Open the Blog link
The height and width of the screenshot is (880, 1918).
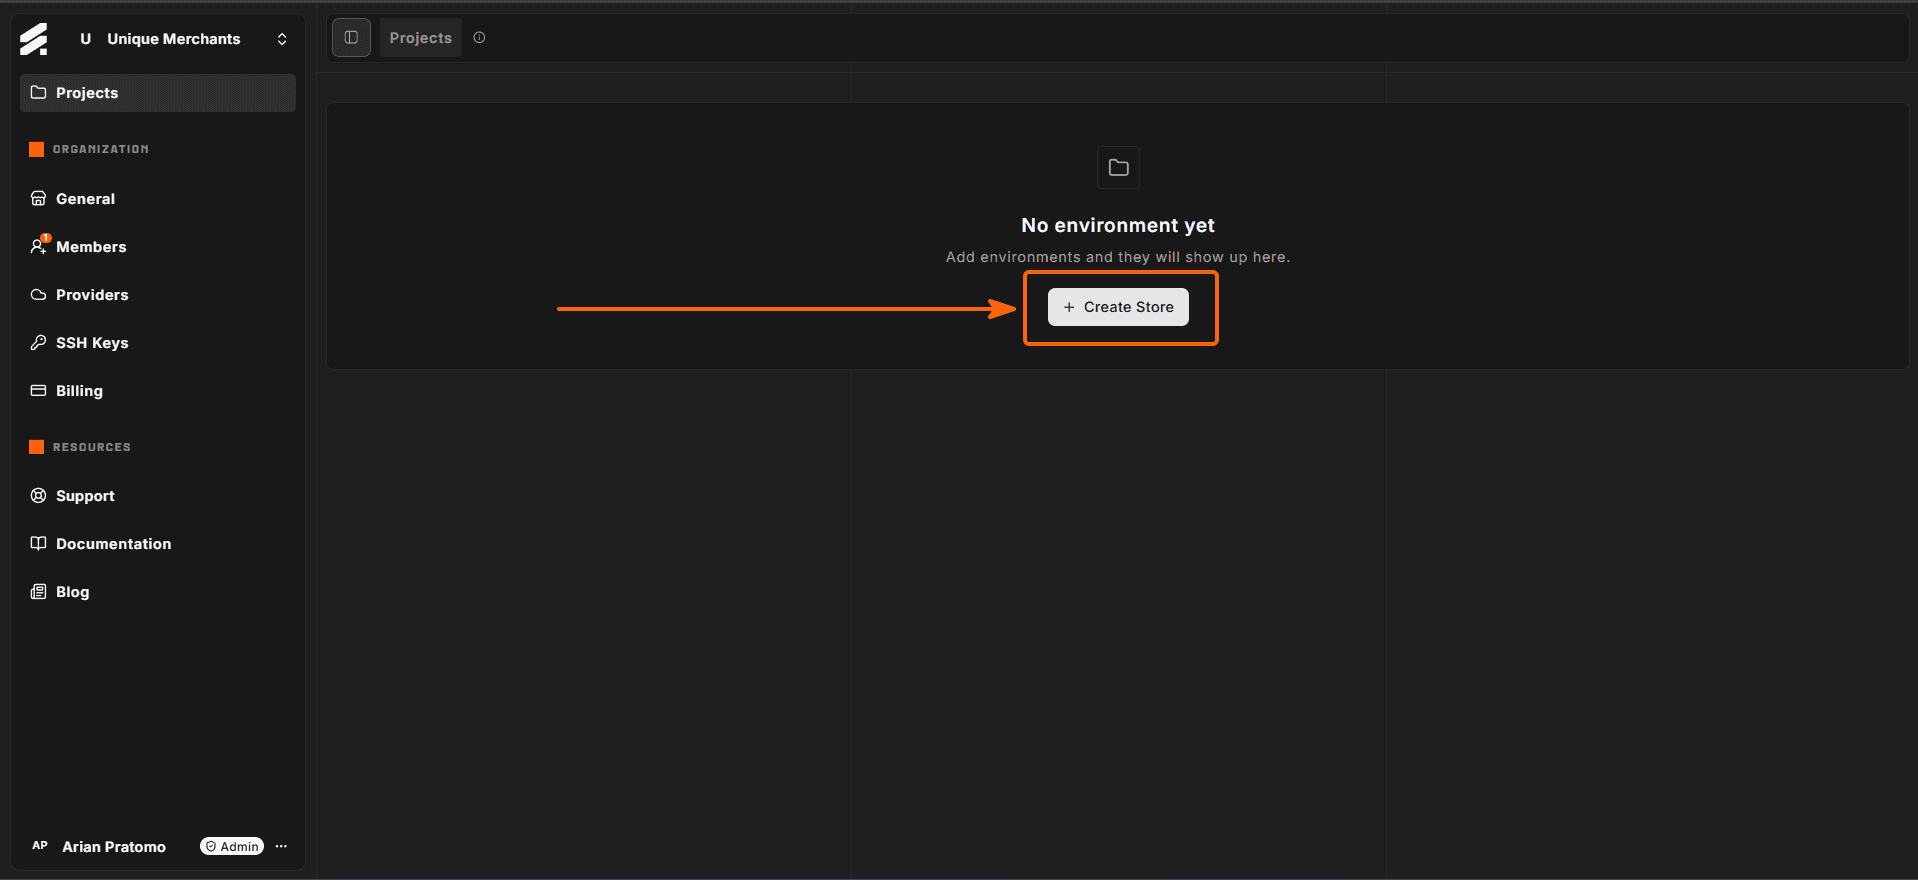click(x=158, y=592)
